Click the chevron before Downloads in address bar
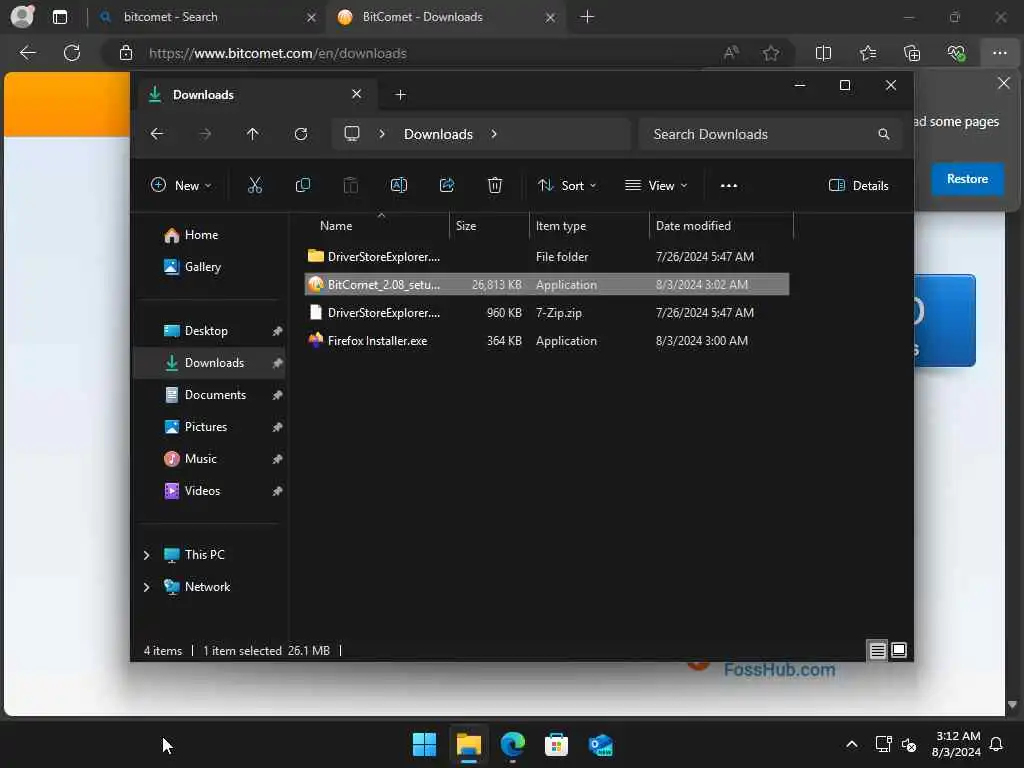 [x=382, y=134]
